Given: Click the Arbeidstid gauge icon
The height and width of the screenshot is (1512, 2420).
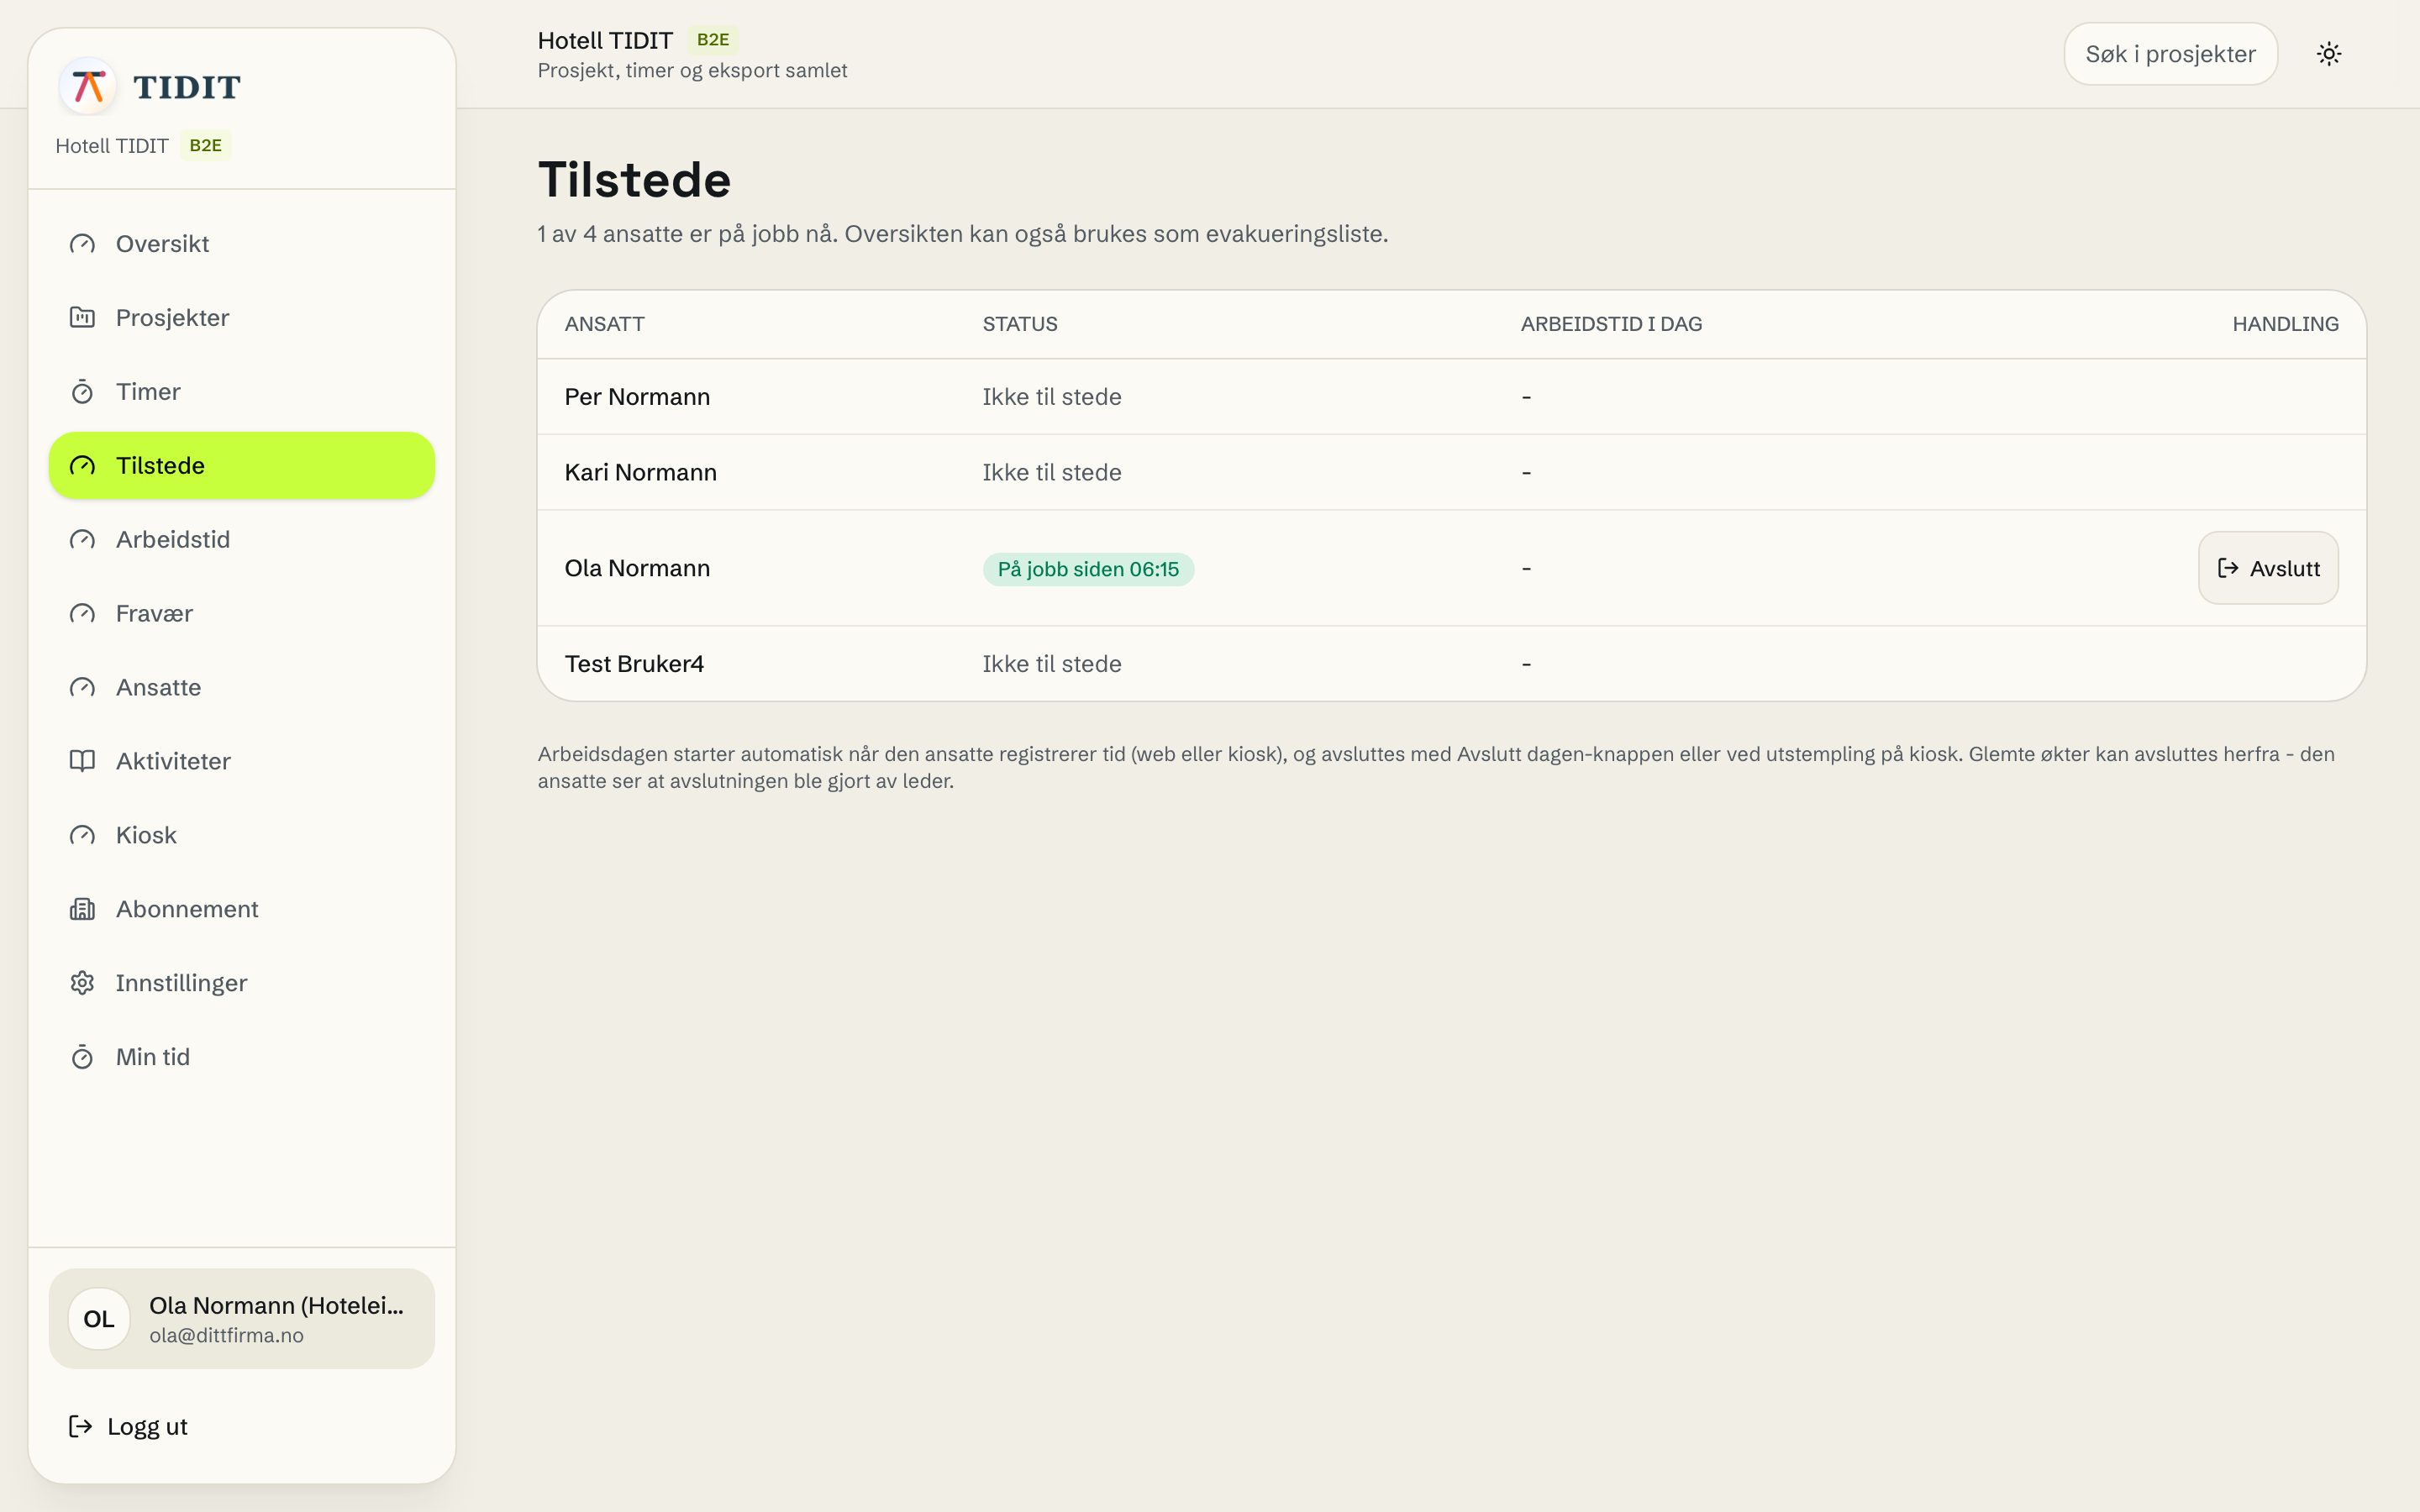Looking at the screenshot, I should pyautogui.click(x=82, y=540).
